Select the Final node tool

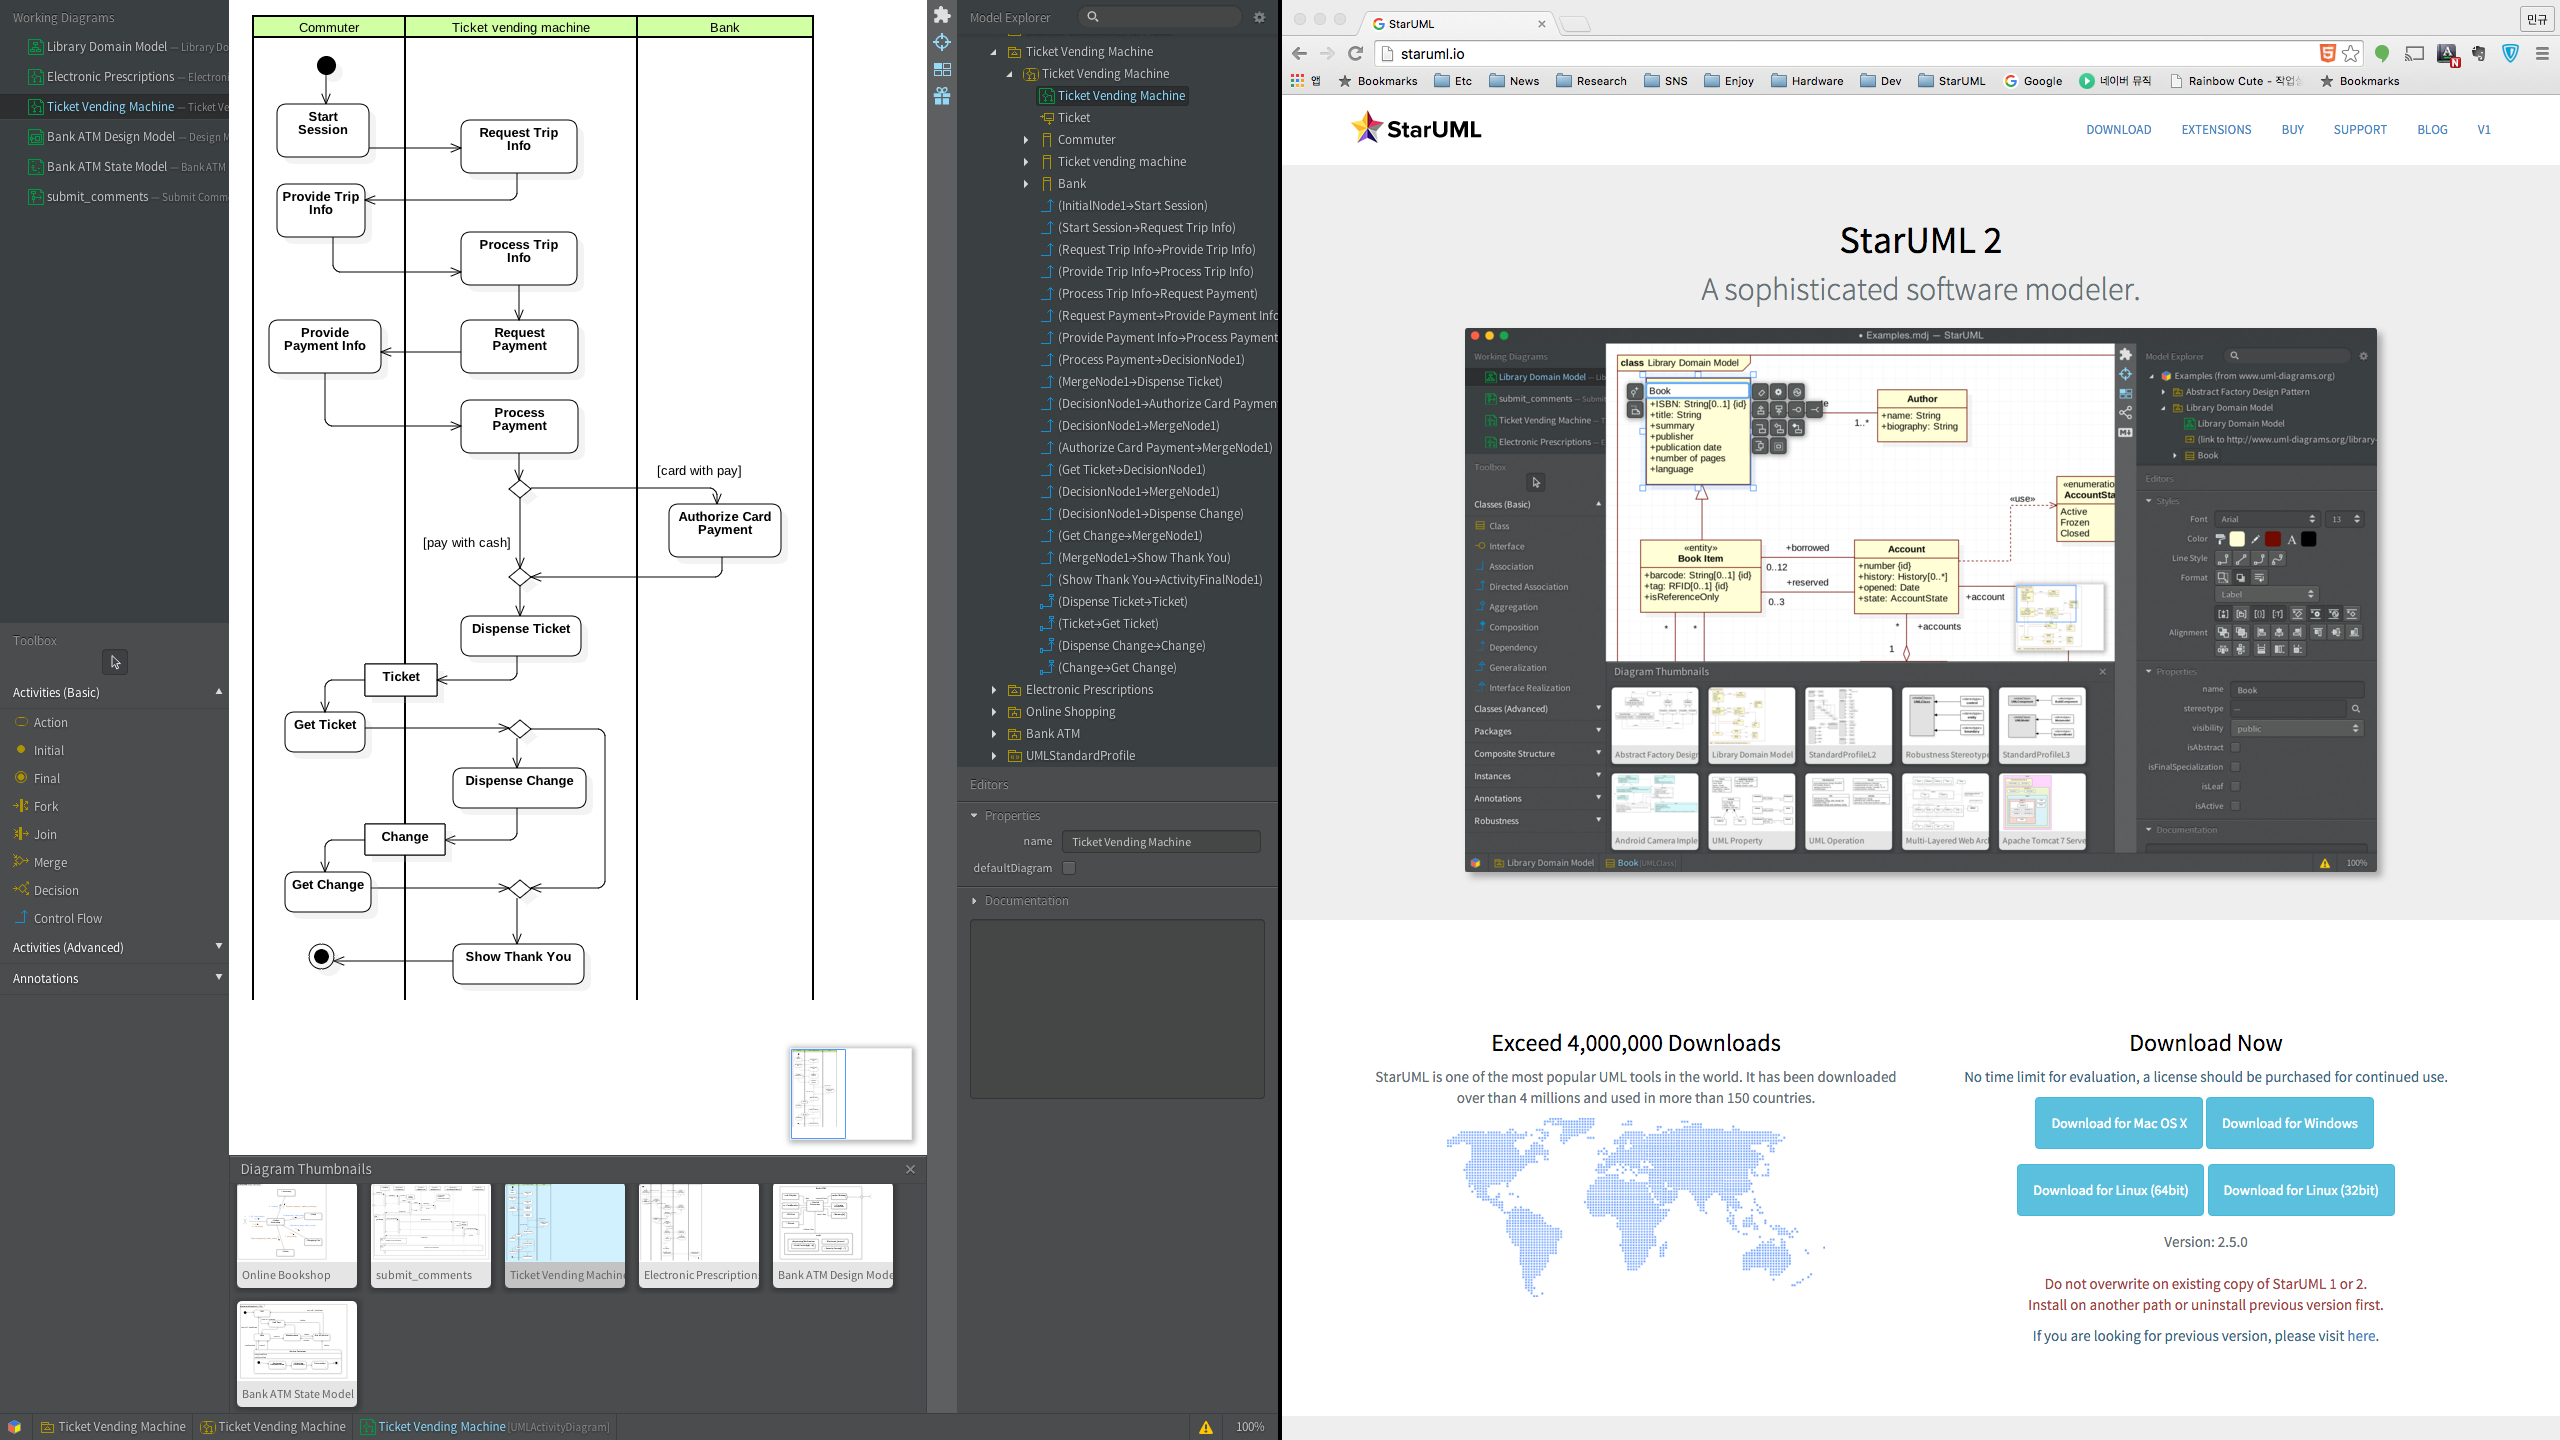pos(46,777)
